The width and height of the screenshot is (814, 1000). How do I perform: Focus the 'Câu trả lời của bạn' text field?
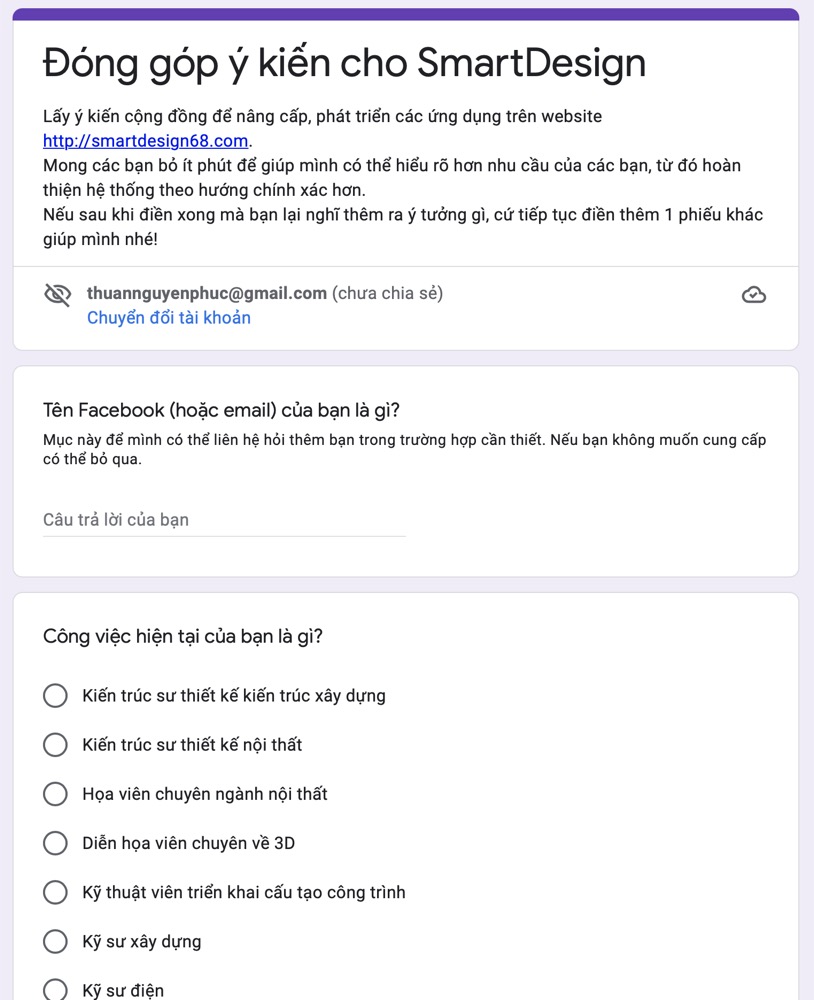point(224,520)
